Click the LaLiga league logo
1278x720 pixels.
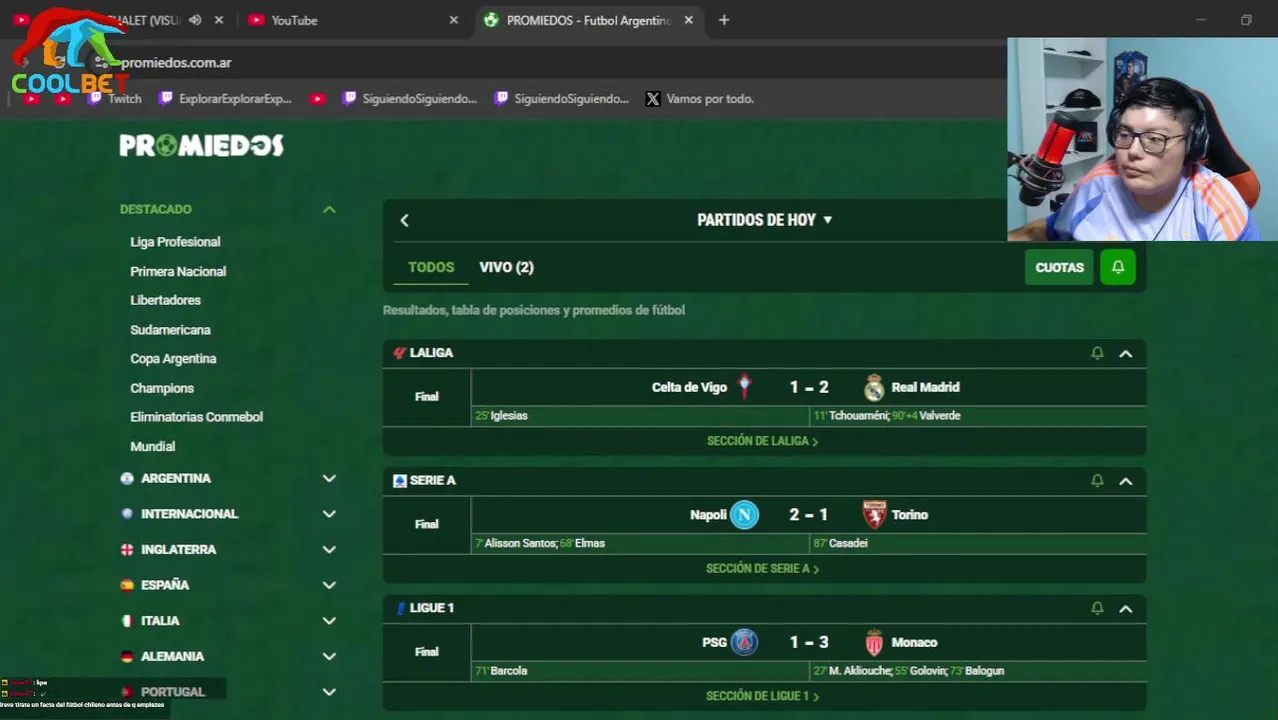click(399, 353)
